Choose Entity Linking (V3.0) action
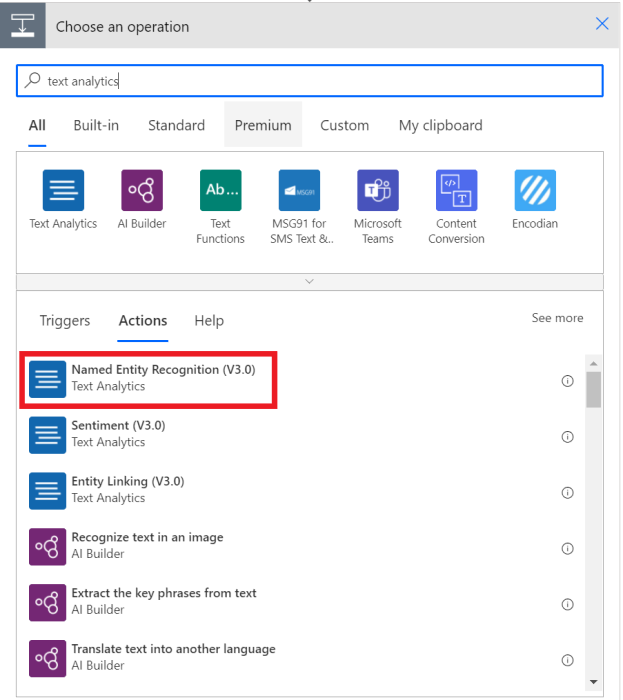Viewport: 623px width, 700px height. (x=127, y=489)
